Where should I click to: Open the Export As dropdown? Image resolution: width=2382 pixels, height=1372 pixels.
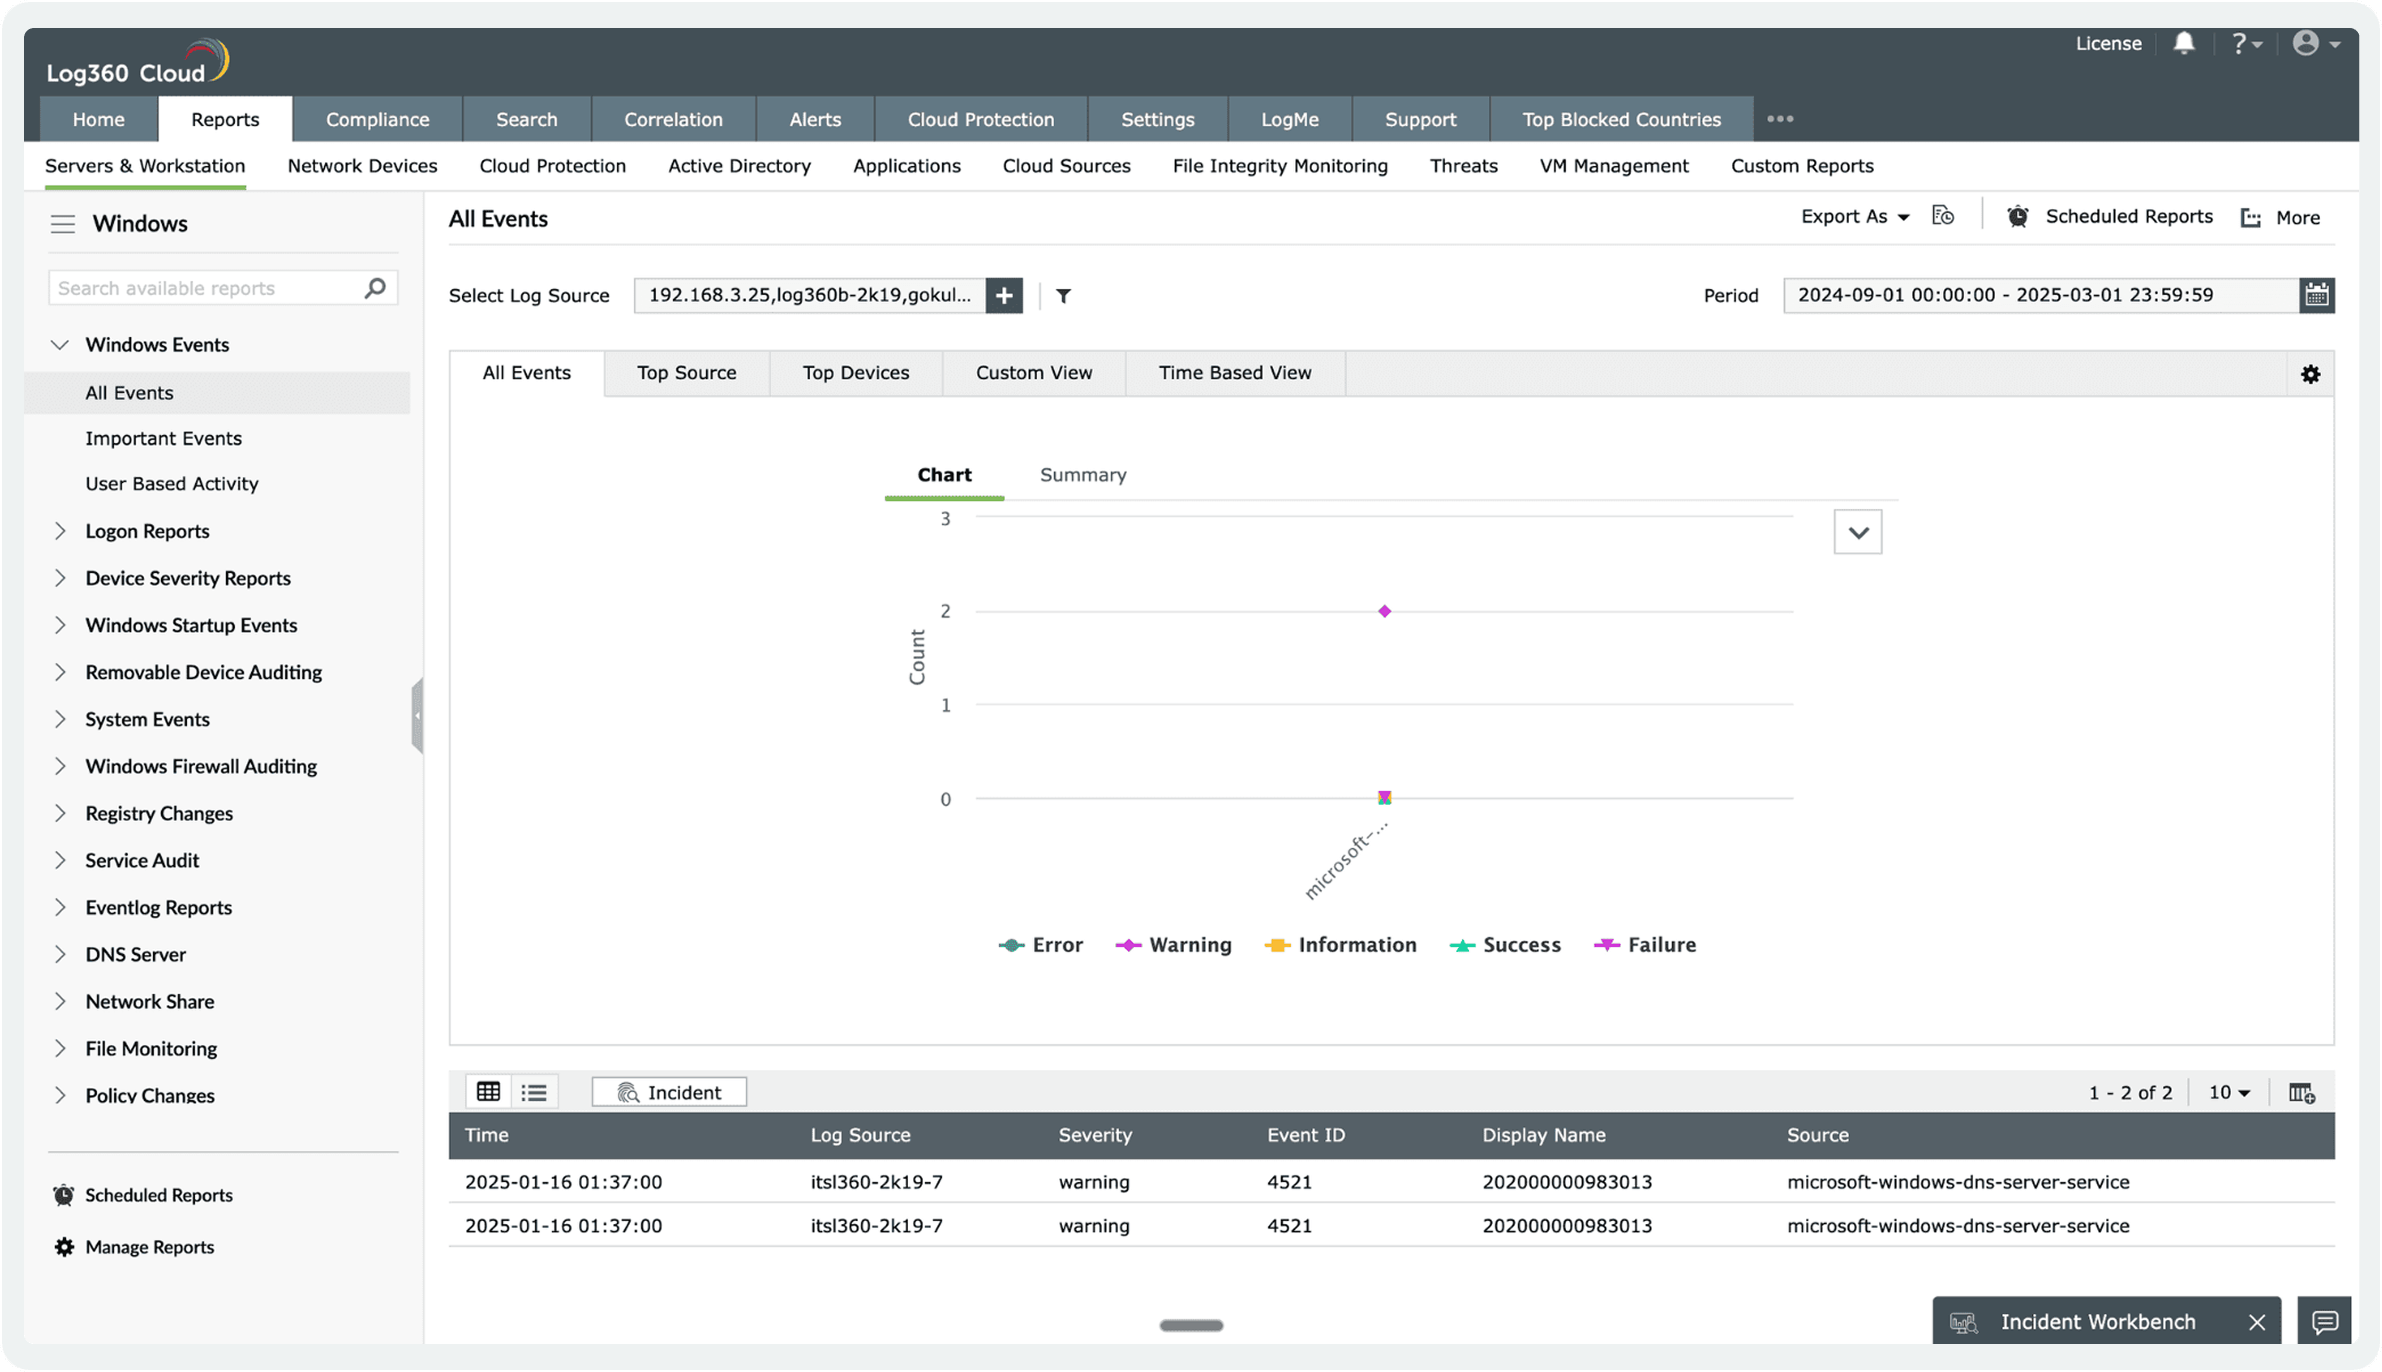(x=1855, y=217)
